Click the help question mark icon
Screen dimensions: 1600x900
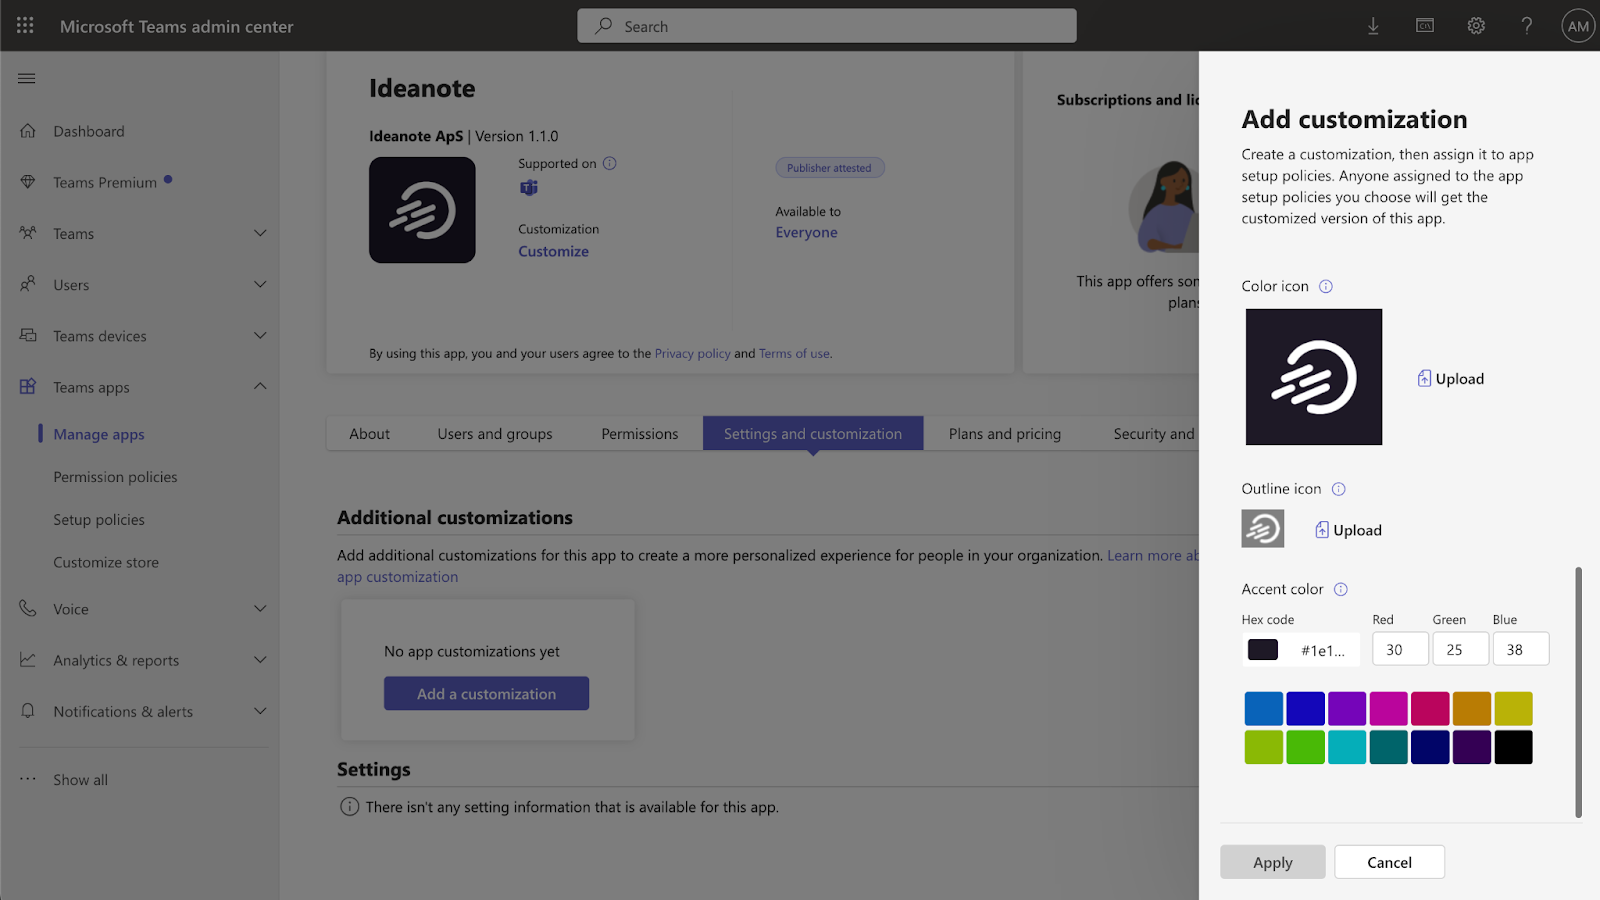pyautogui.click(x=1527, y=26)
